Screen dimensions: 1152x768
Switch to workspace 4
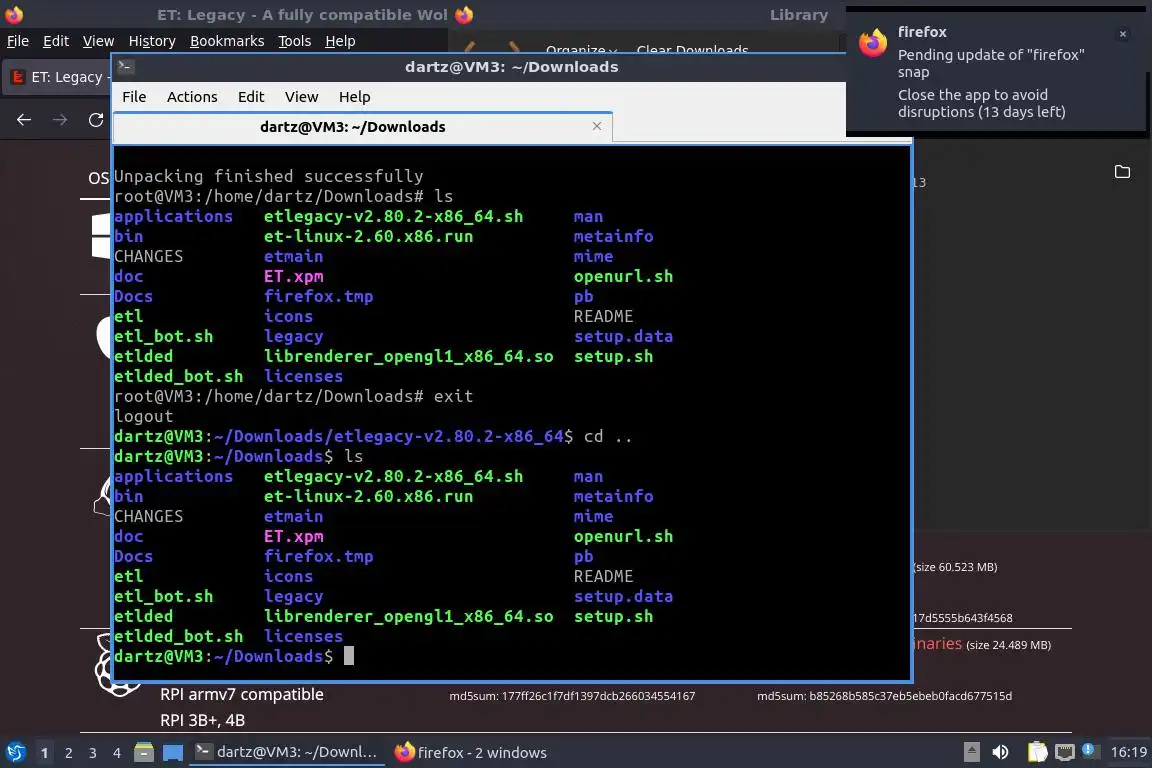click(117, 753)
